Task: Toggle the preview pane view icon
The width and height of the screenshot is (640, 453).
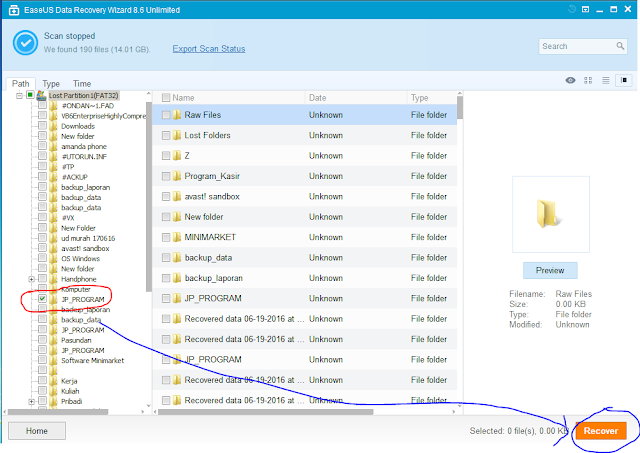Action: click(x=624, y=80)
